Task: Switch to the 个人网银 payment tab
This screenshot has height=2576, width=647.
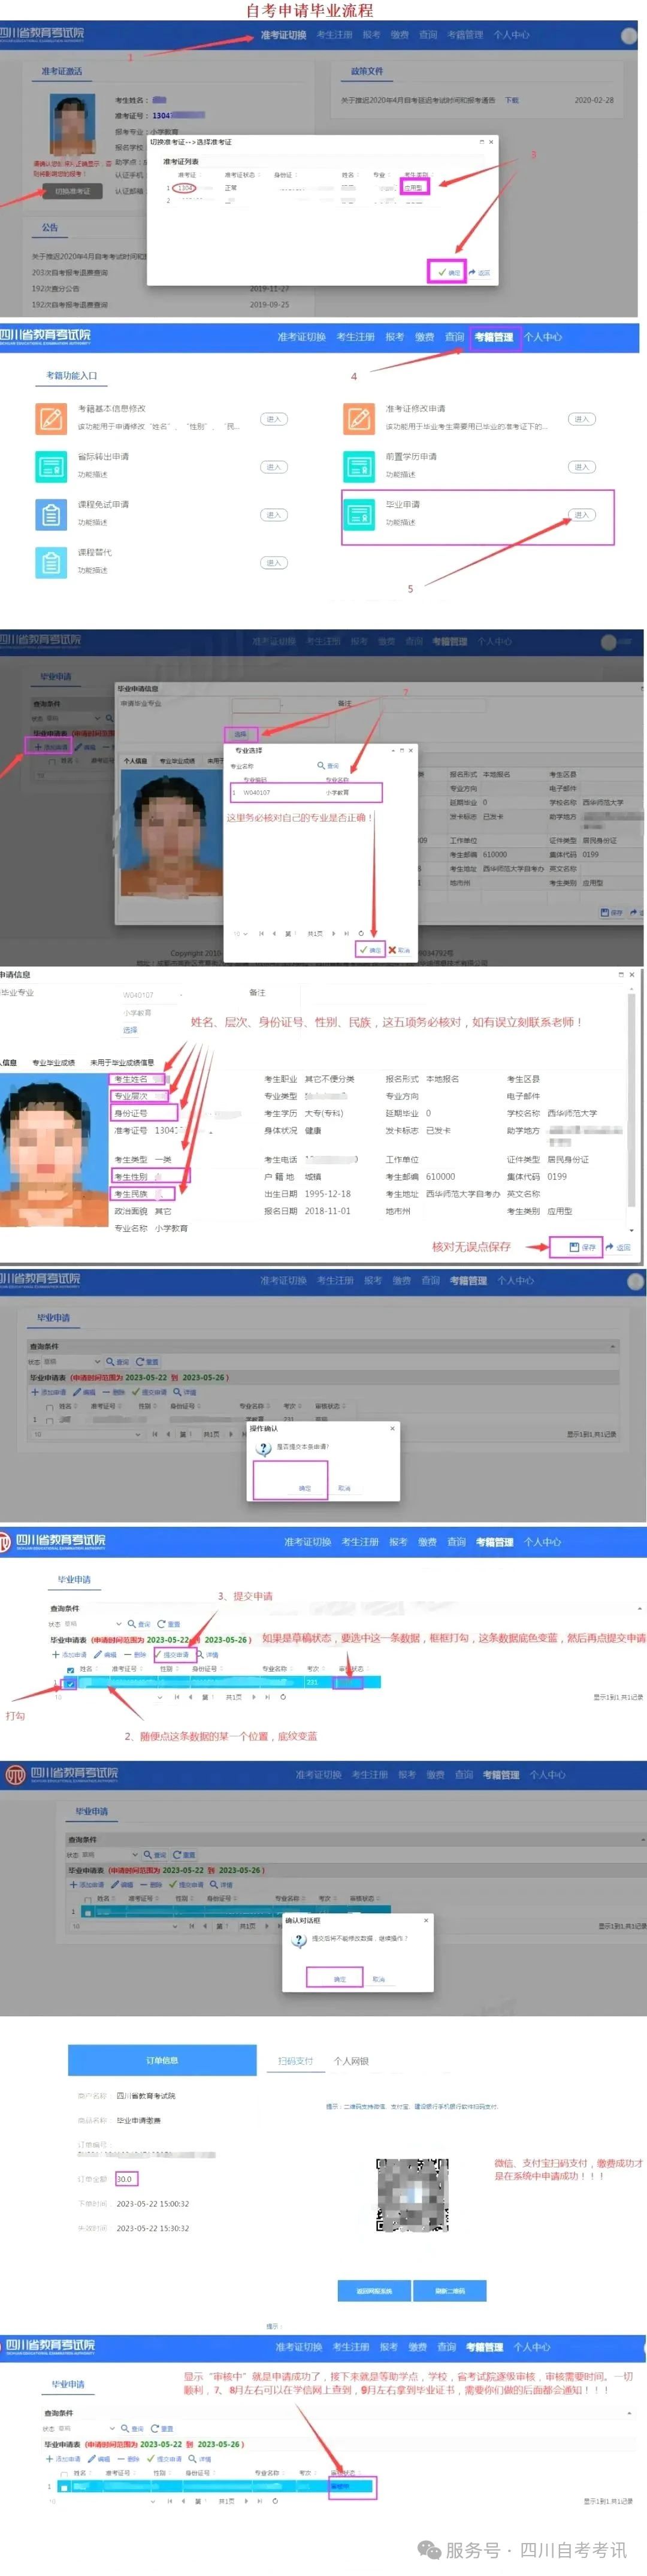Action: pos(351,2061)
